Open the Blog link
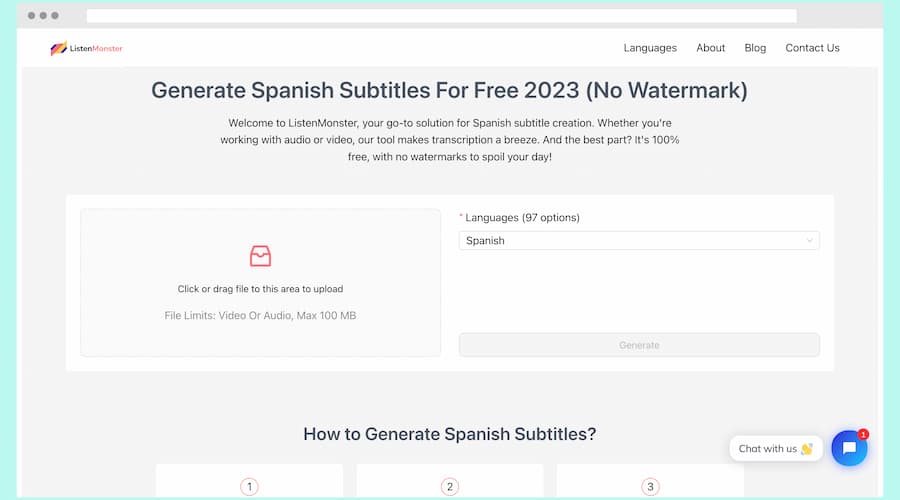Image resolution: width=900 pixels, height=500 pixels. coord(755,48)
